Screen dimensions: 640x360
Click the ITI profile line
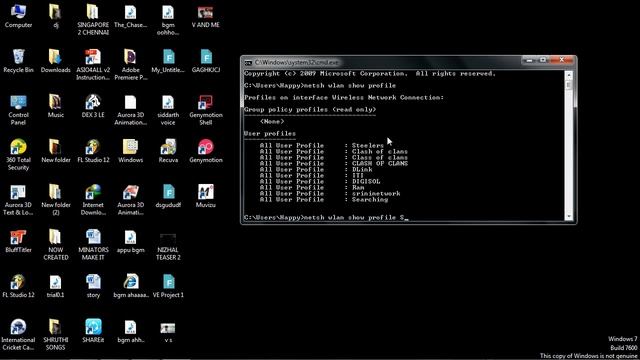(x=312, y=176)
